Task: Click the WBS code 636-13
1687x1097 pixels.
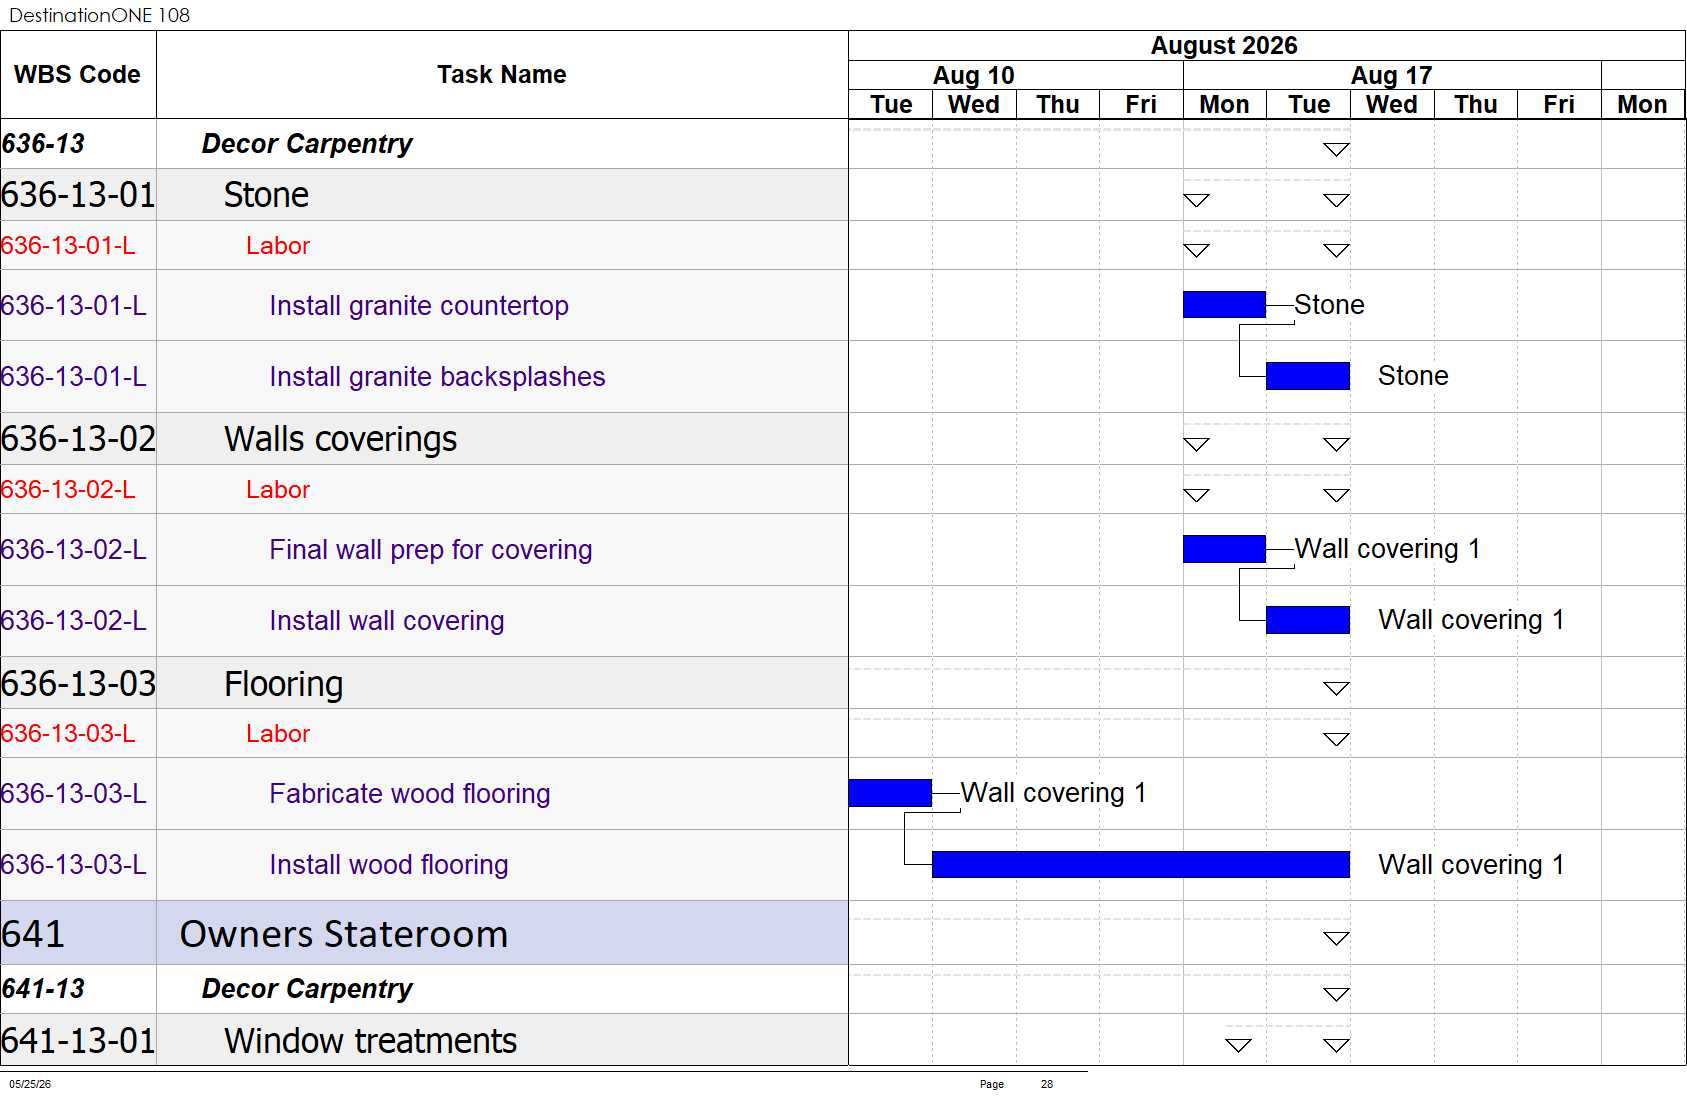Action: click(43, 144)
